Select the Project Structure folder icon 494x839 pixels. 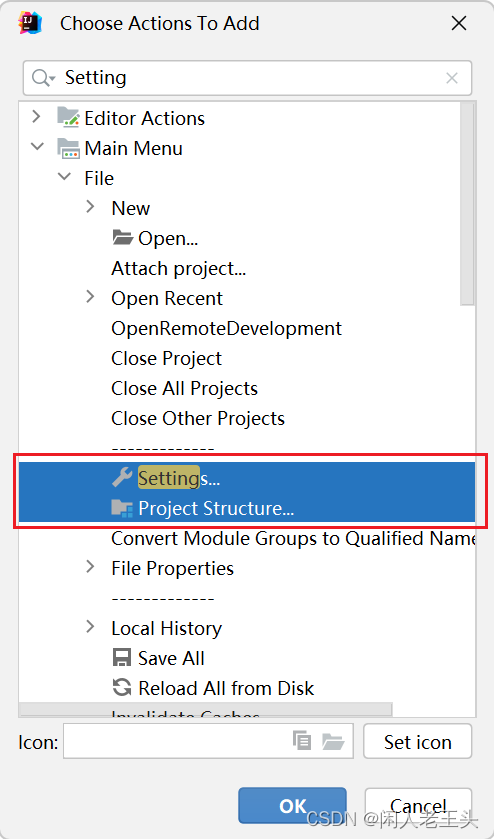click(122, 508)
